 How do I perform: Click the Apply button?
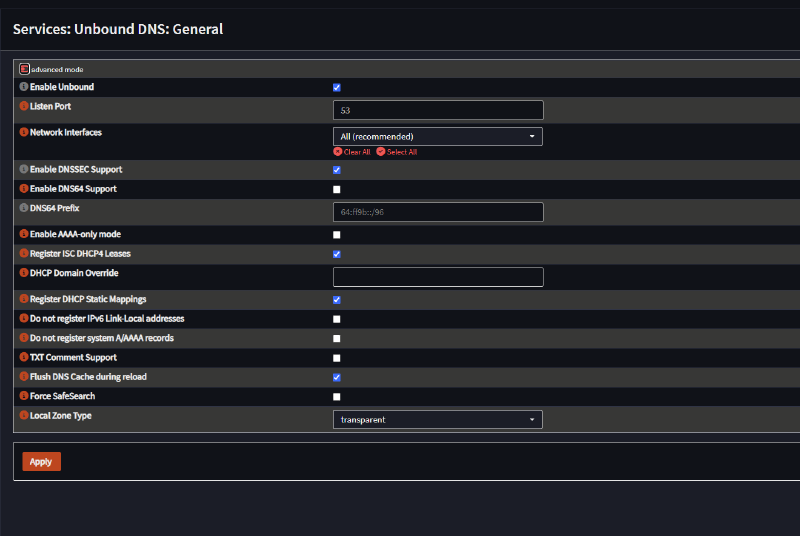(41, 462)
